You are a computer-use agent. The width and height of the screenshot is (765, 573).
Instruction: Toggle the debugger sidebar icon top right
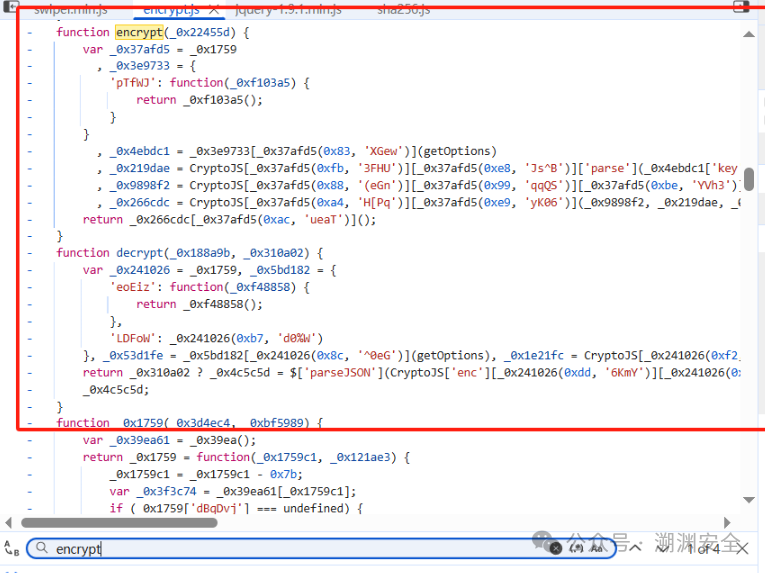coord(741,6)
